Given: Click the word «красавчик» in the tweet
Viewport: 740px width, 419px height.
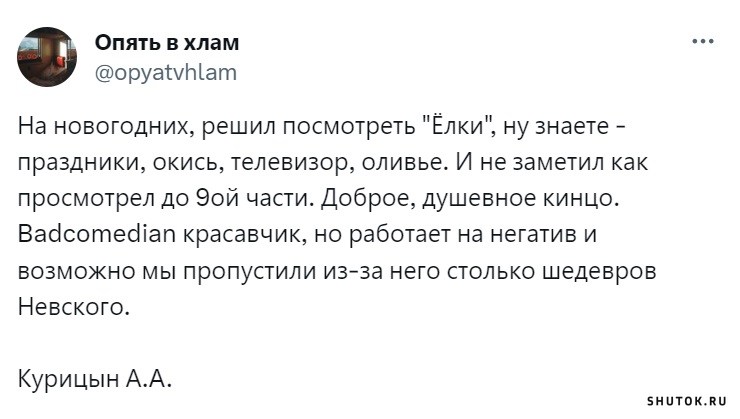Looking at the screenshot, I should tap(244, 235).
